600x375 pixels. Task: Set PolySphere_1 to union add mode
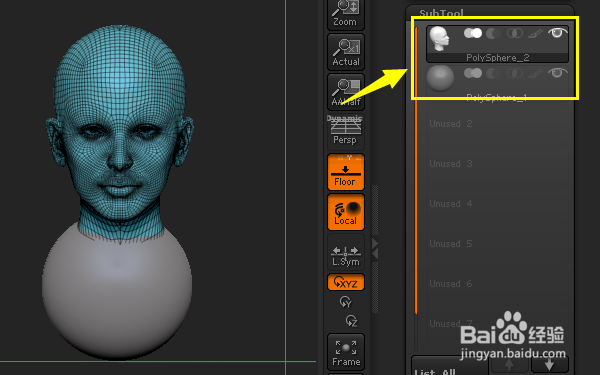(x=473, y=73)
